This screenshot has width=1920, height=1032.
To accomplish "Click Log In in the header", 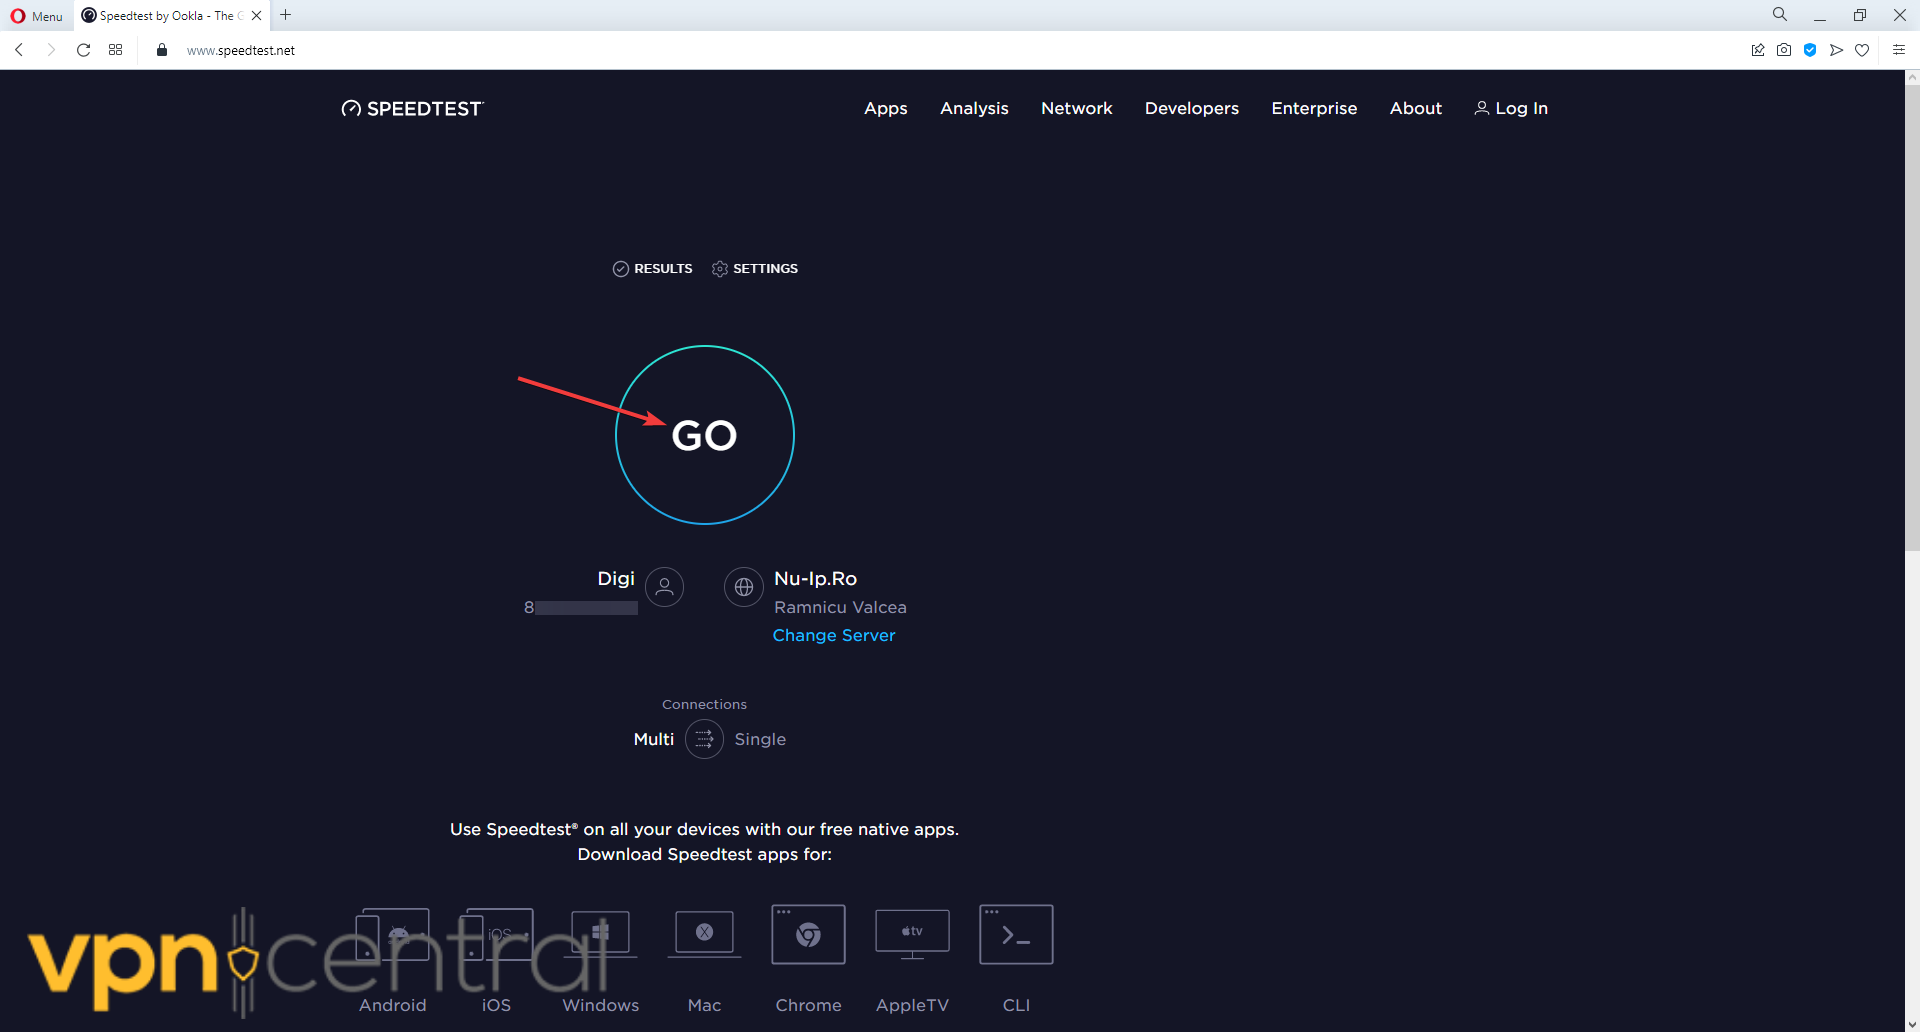I will coord(1511,108).
